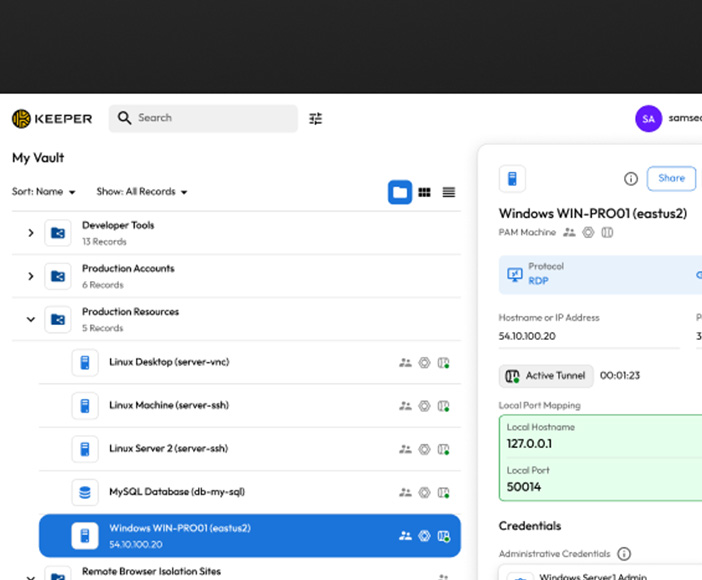Click MySQL Database shared users icon
702x580 pixels.
point(405,493)
